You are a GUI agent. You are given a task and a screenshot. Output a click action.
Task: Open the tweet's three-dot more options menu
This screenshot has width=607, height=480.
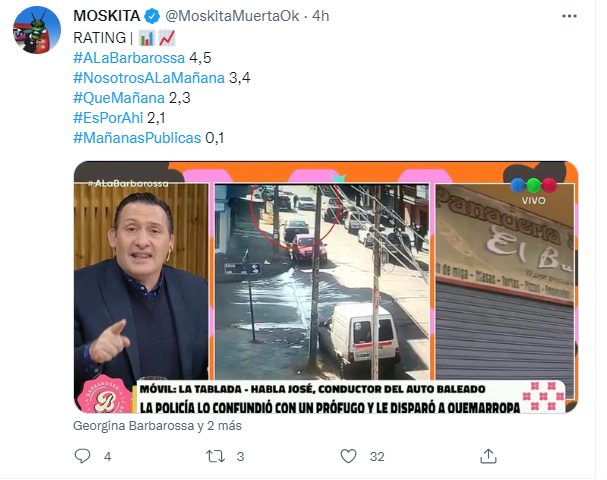(x=569, y=16)
